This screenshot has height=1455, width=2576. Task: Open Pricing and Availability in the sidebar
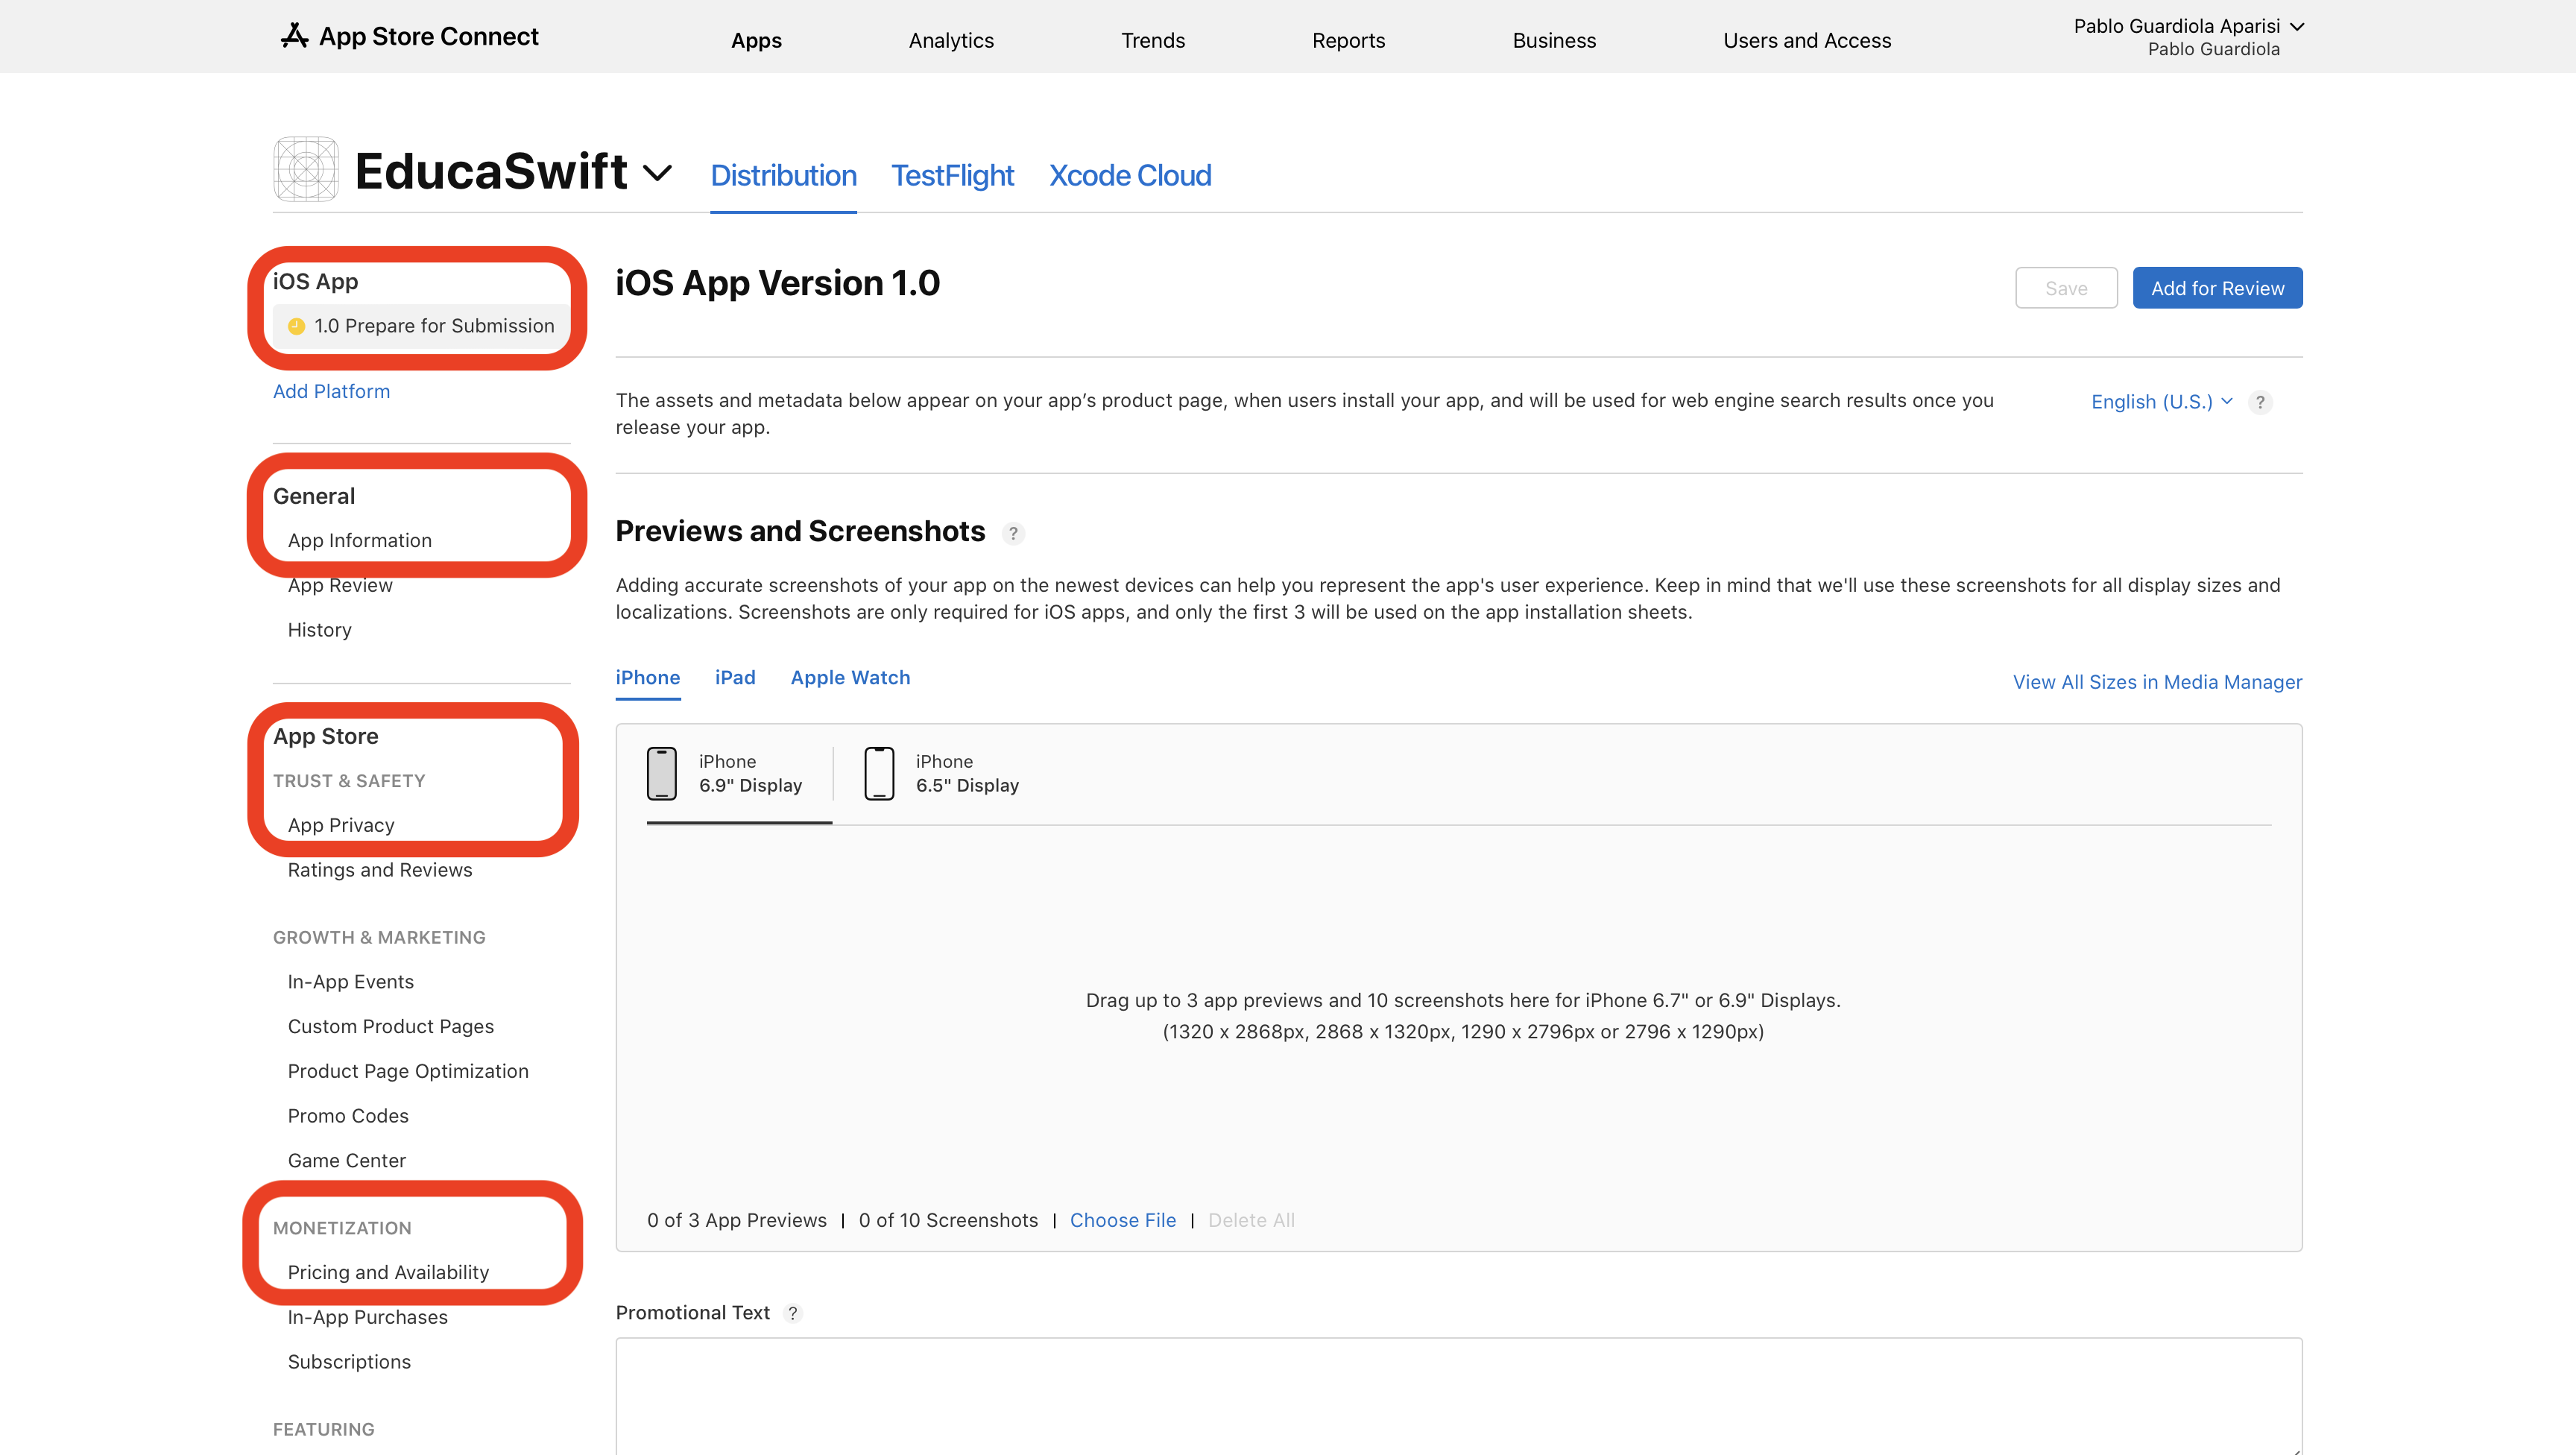(388, 1272)
